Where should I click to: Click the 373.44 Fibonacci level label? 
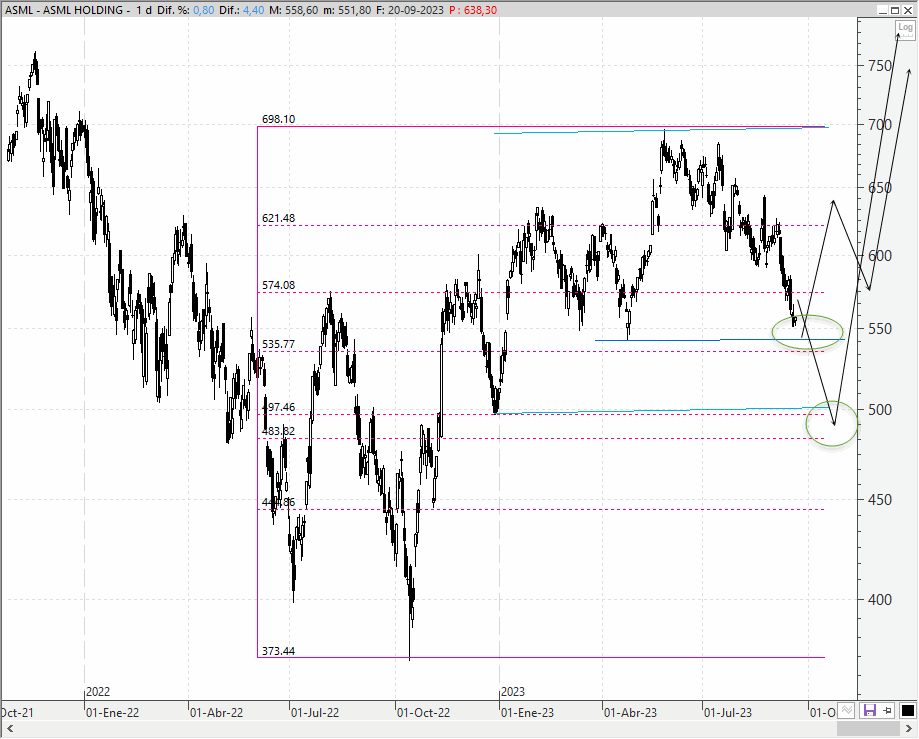pos(278,651)
